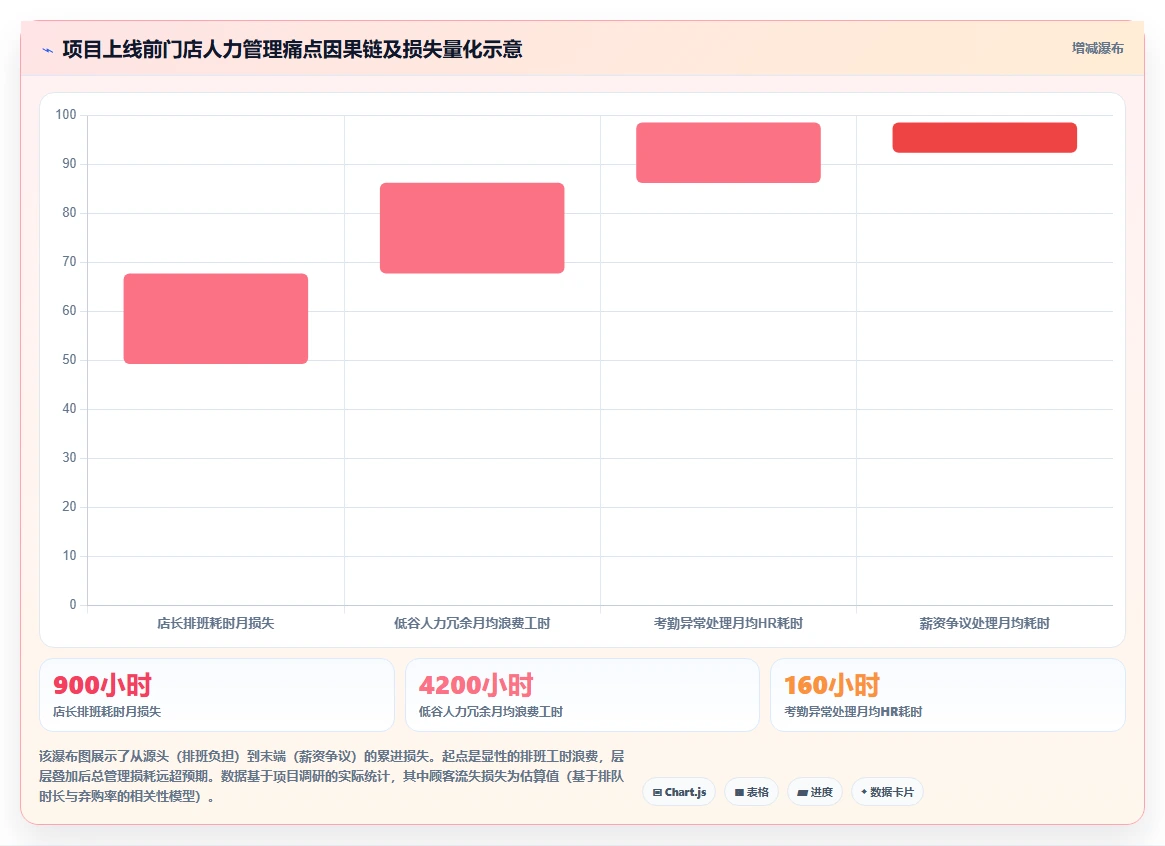Click the Chart.js tag's icon

[657, 793]
